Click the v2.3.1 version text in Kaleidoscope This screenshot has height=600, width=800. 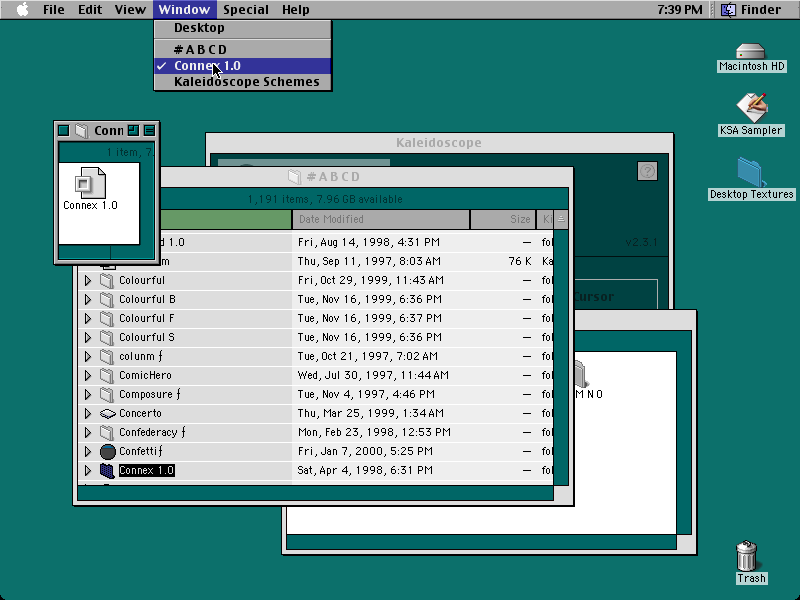641,242
